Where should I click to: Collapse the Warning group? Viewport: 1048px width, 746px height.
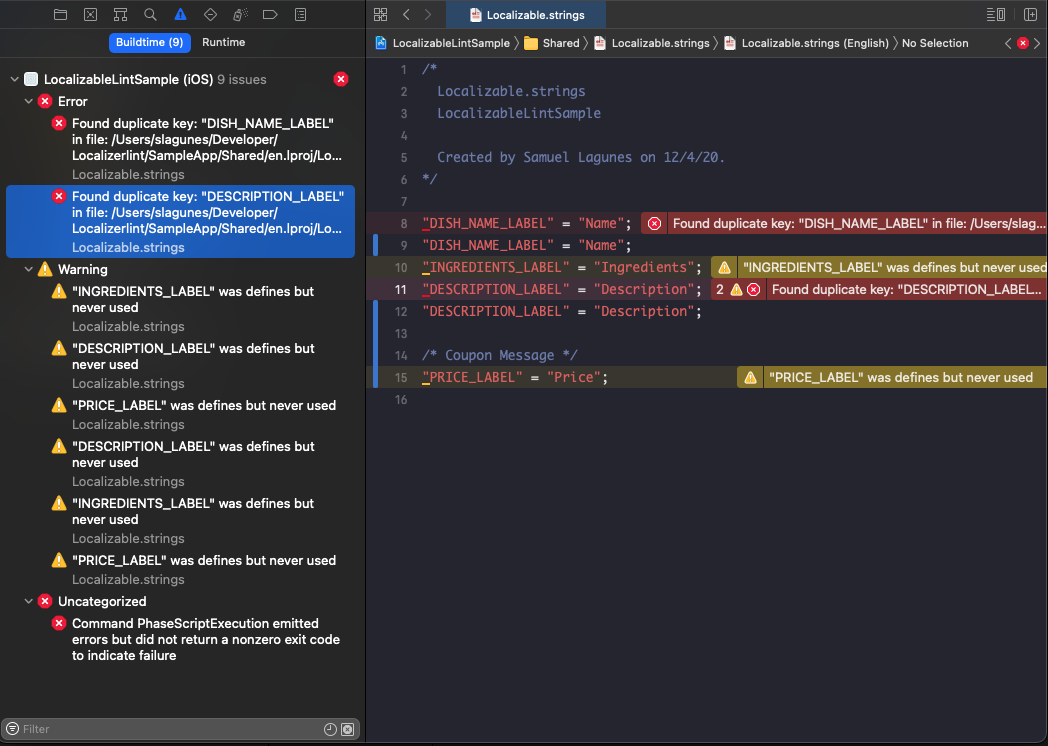click(29, 269)
